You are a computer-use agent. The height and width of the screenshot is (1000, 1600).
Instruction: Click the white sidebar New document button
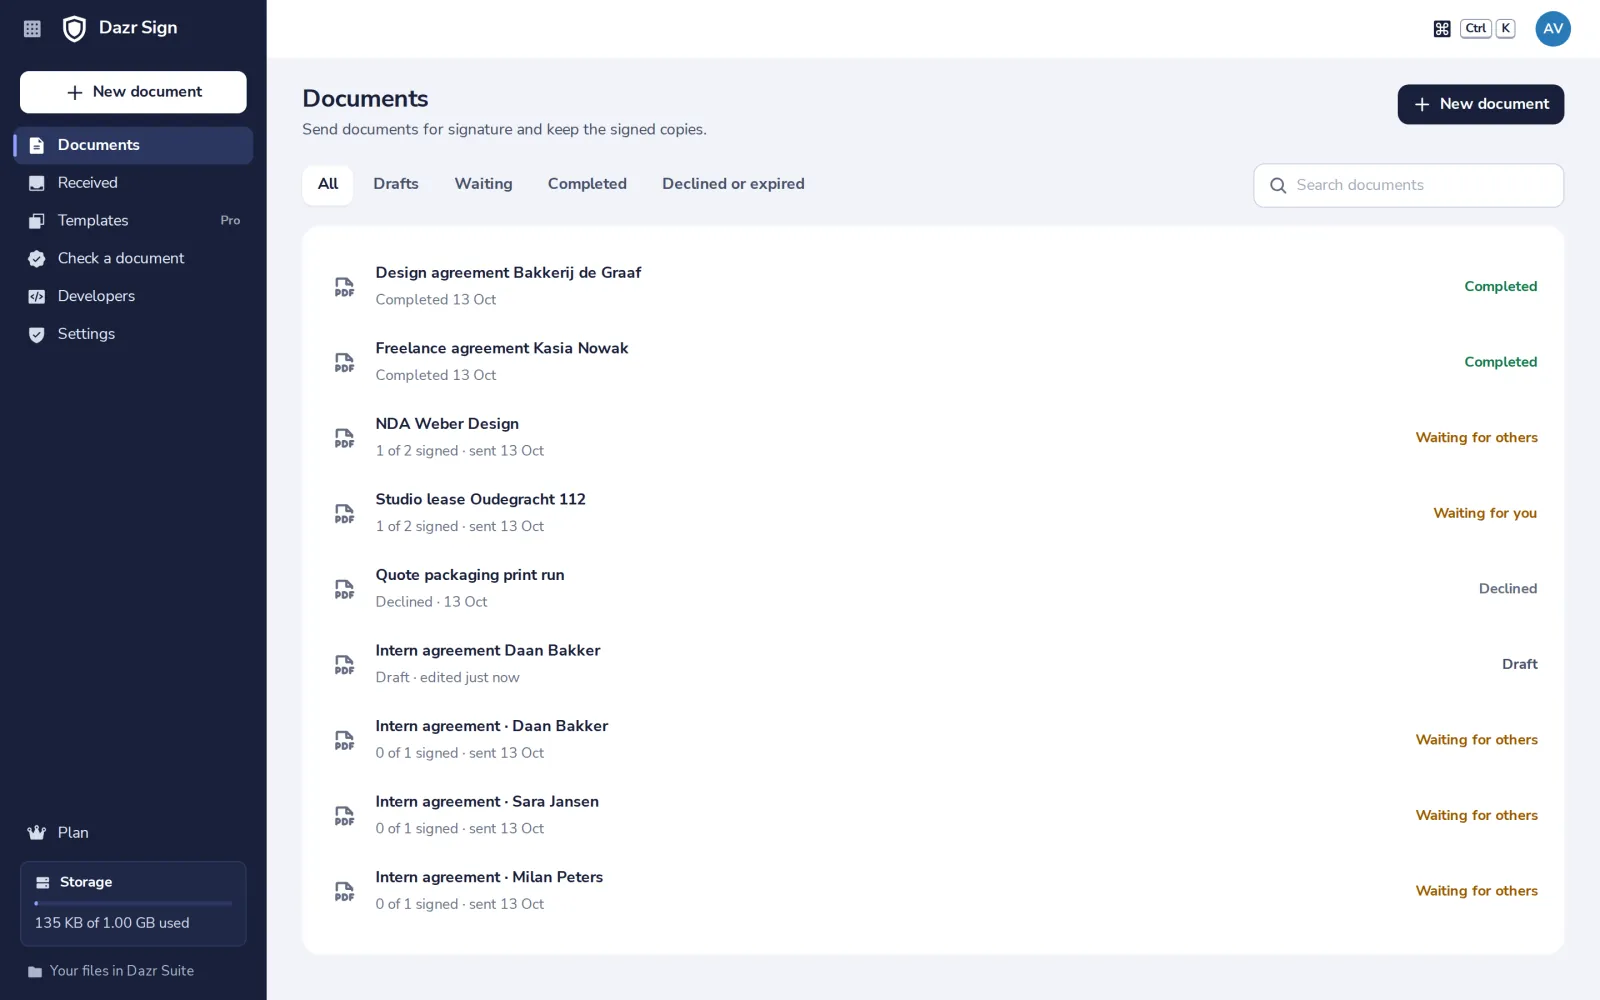click(x=133, y=92)
